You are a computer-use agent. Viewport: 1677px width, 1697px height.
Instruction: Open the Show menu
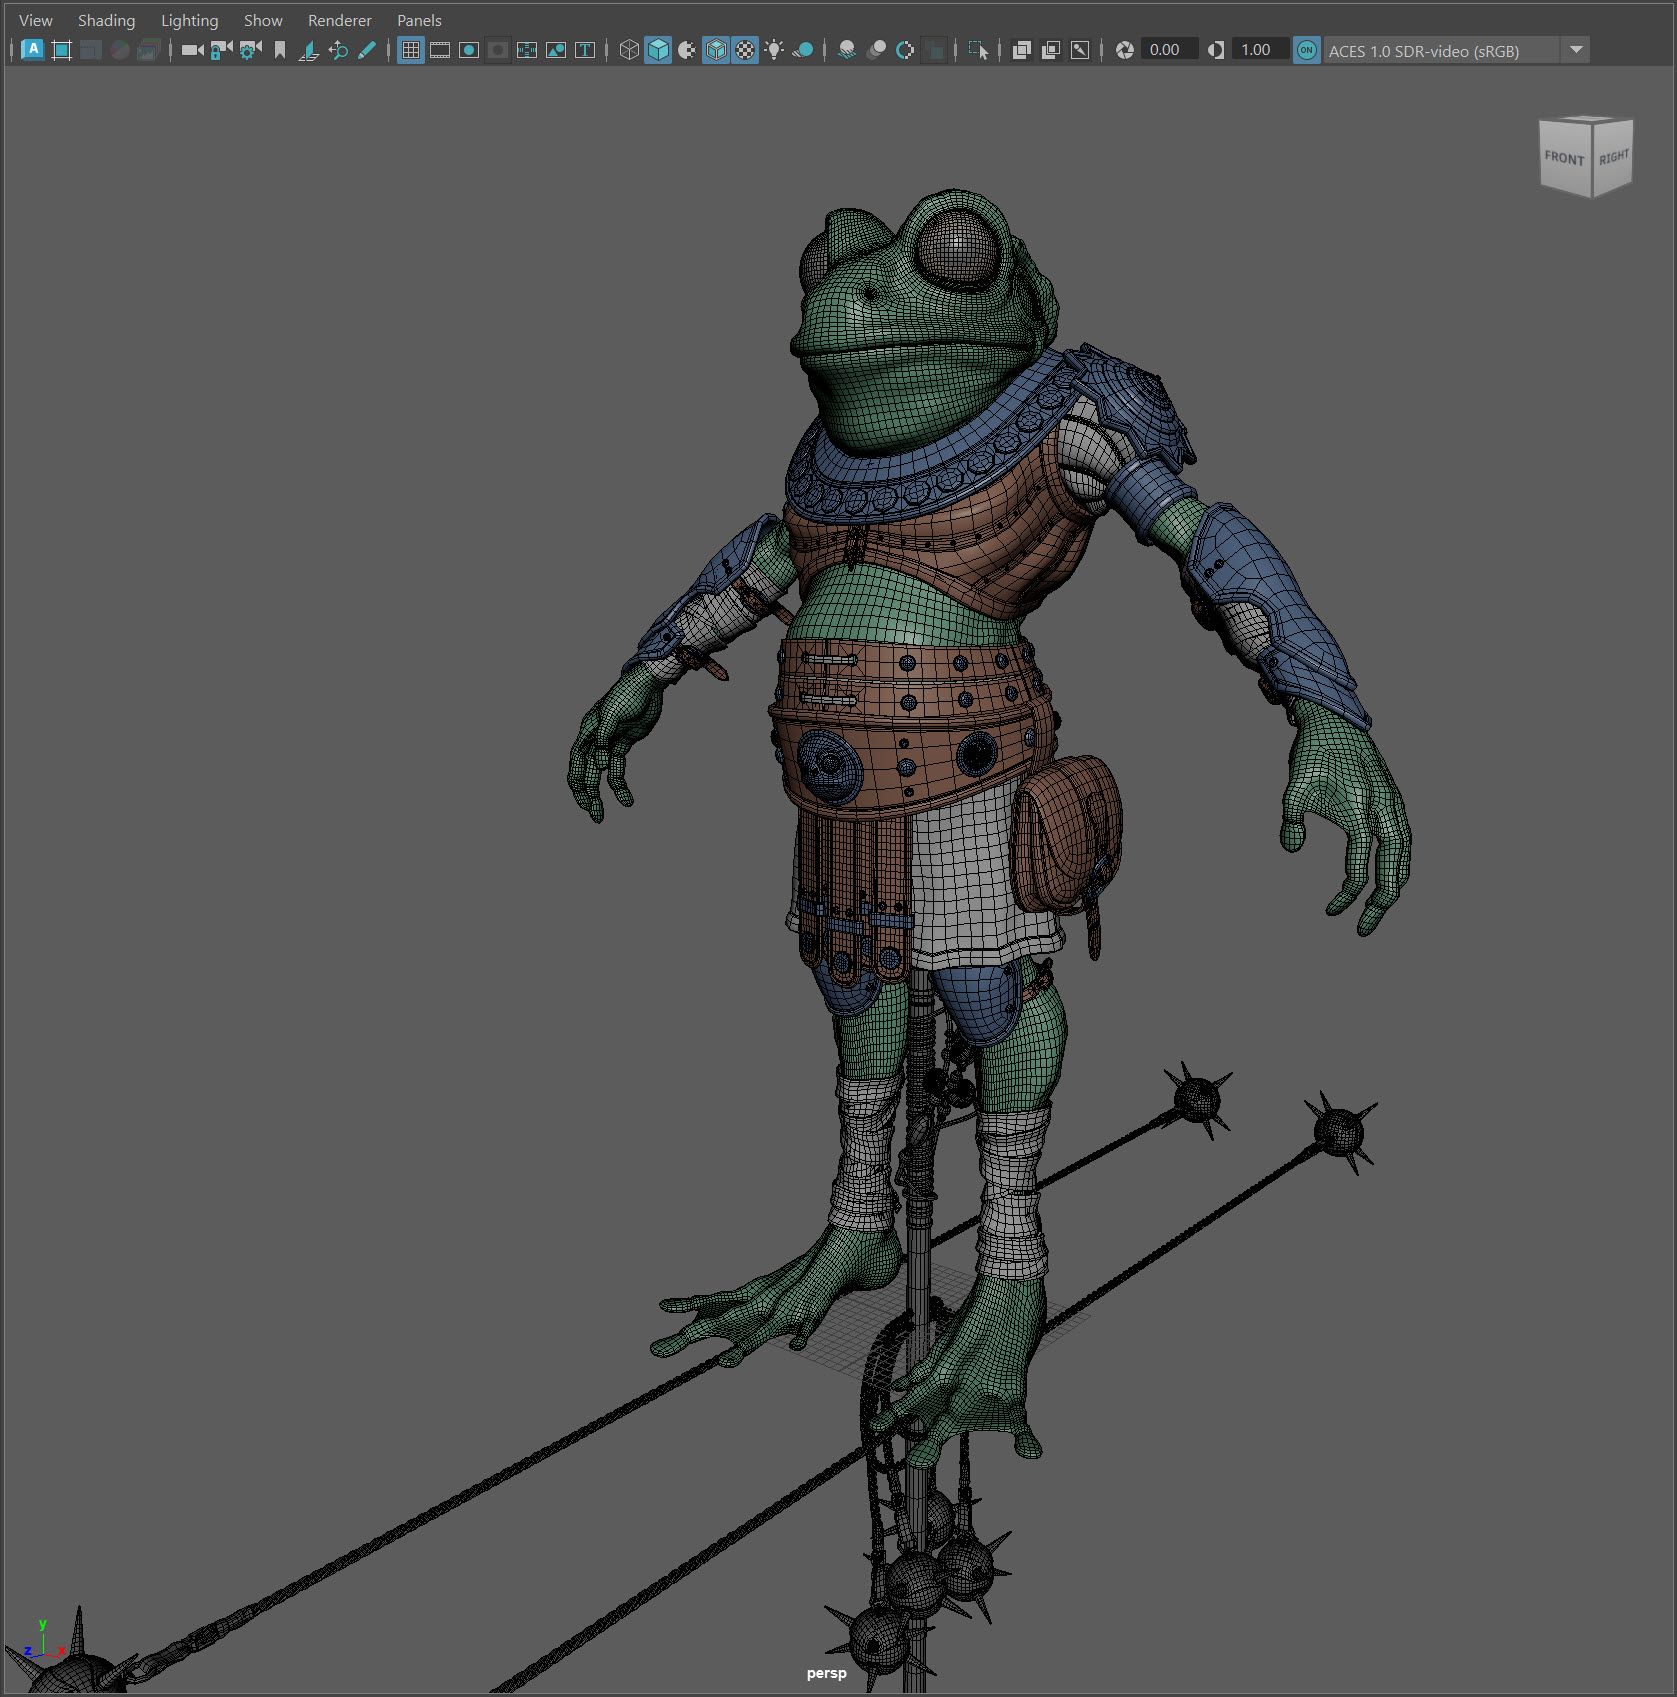263,20
